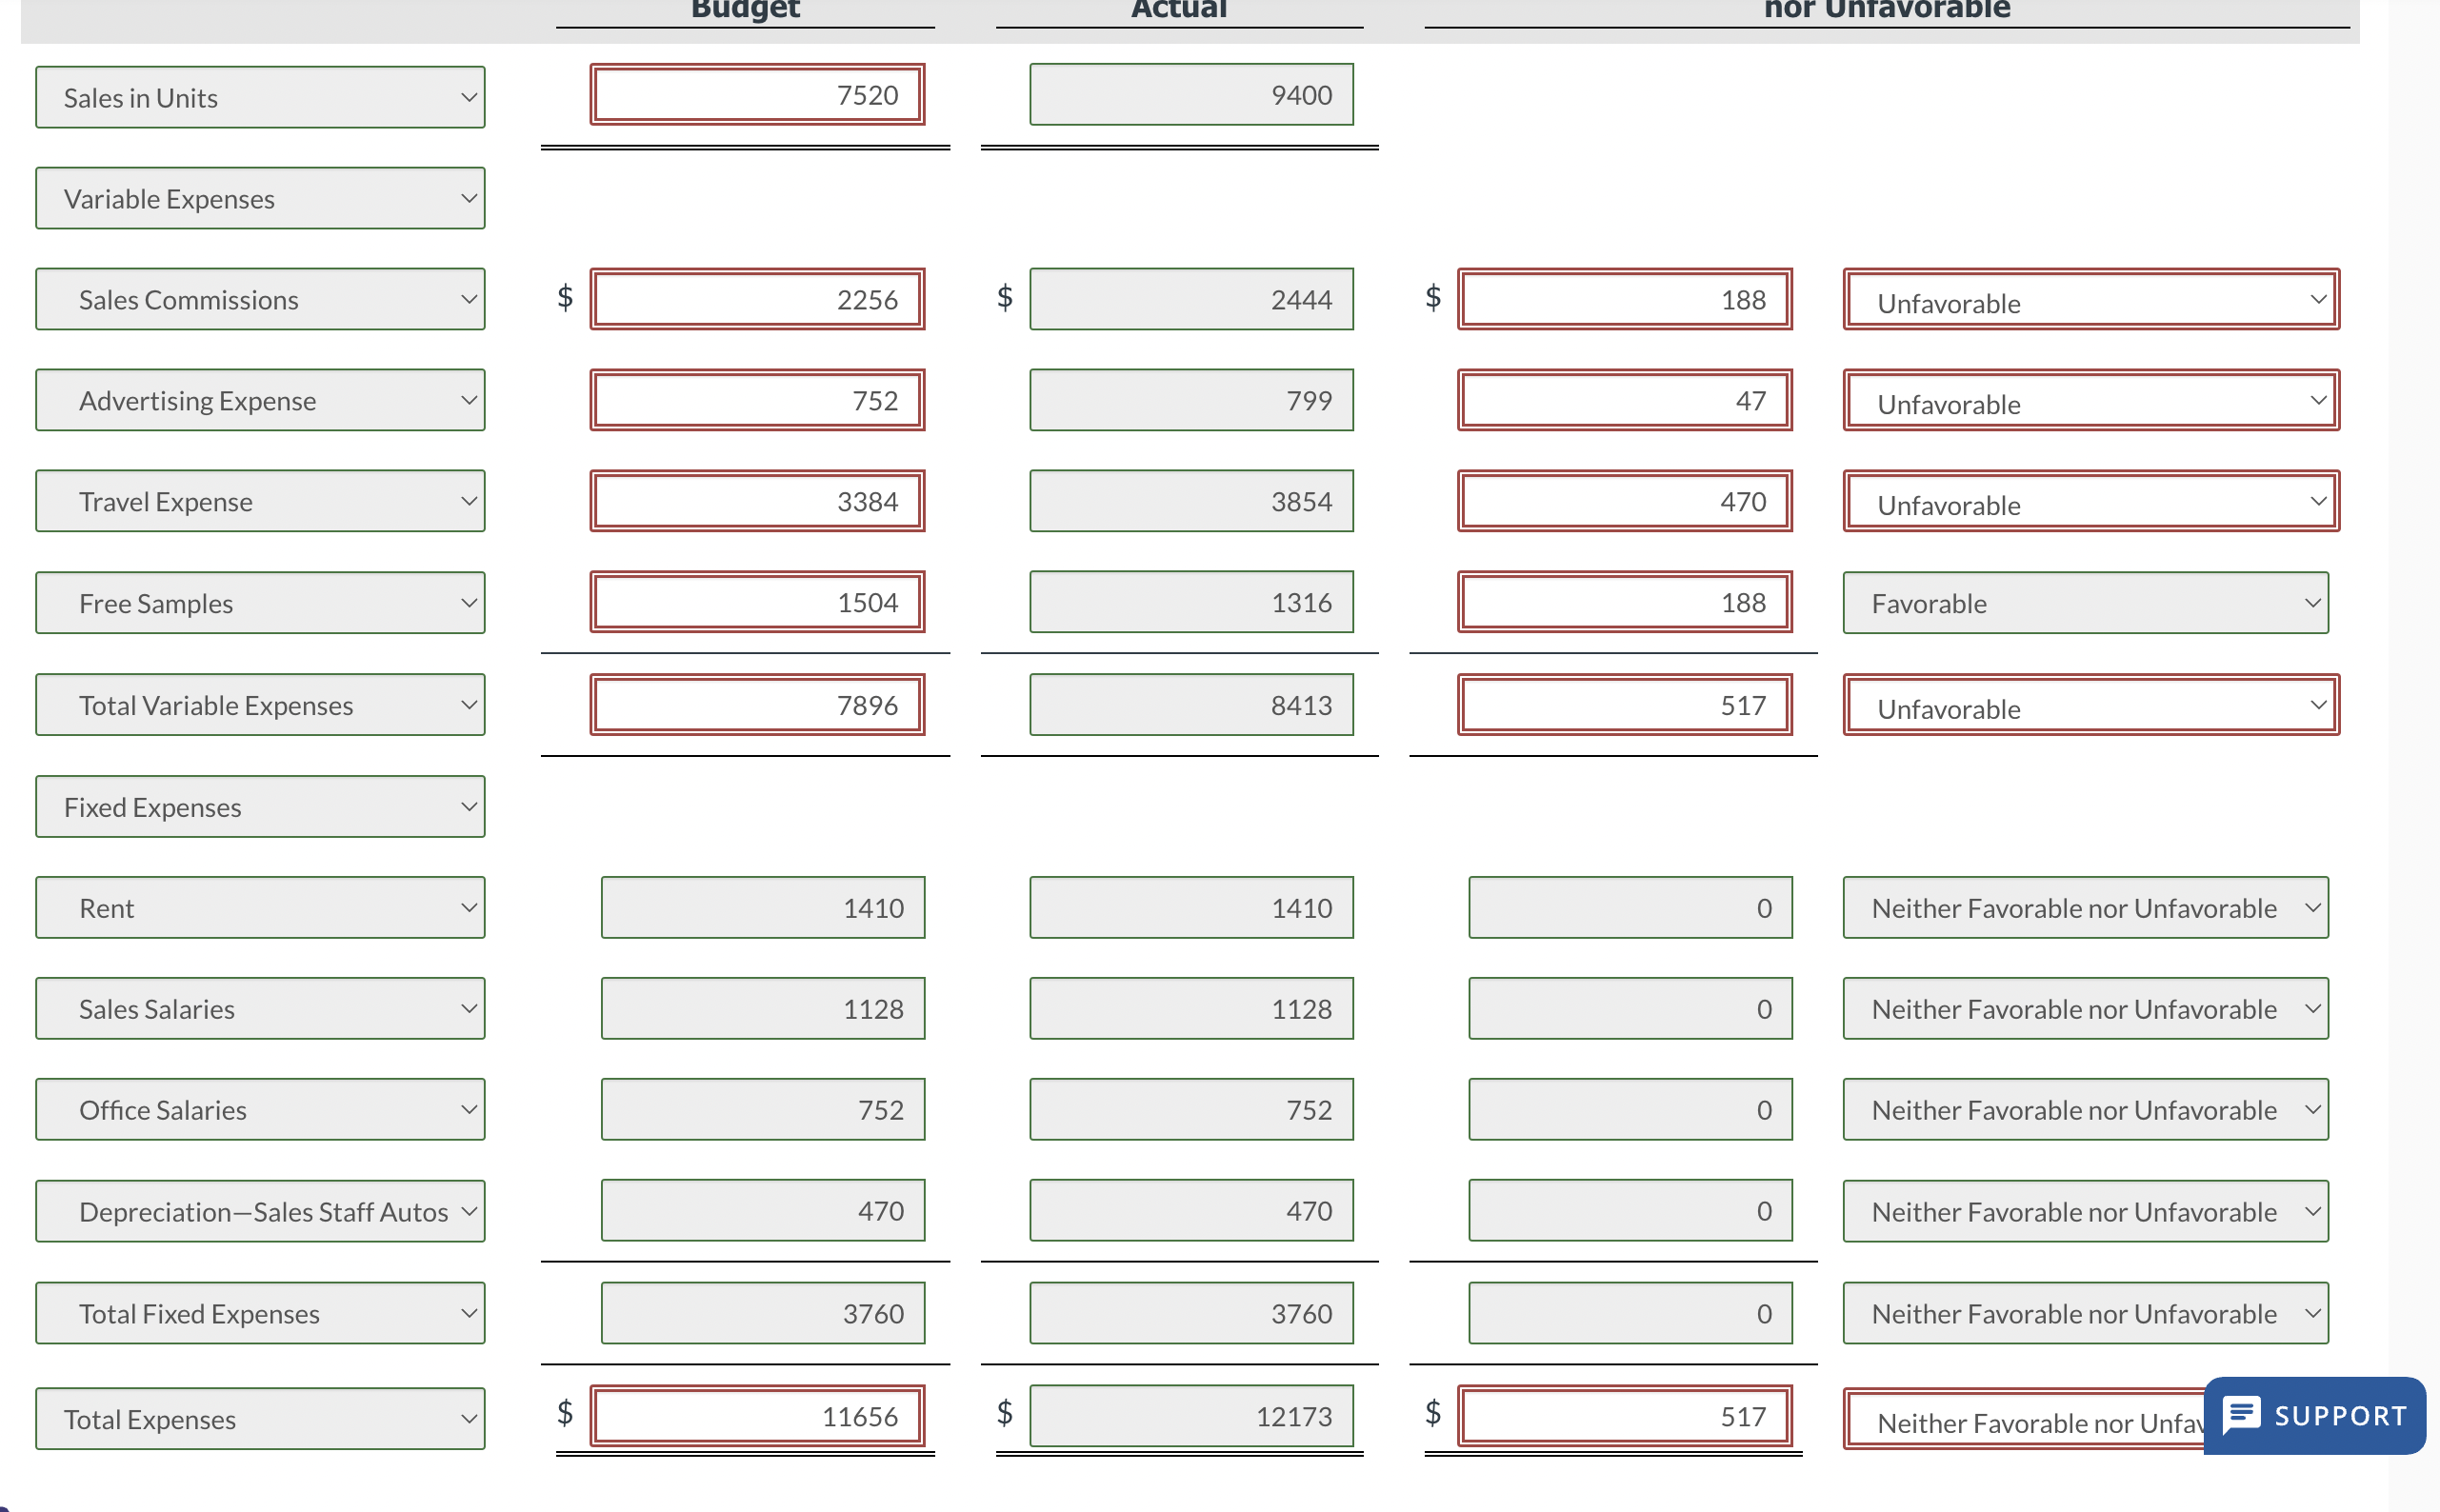This screenshot has width=2440, height=1512.
Task: Open Rent row Neither Favorable nor Unfavorable dropdown
Action: point(2085,908)
